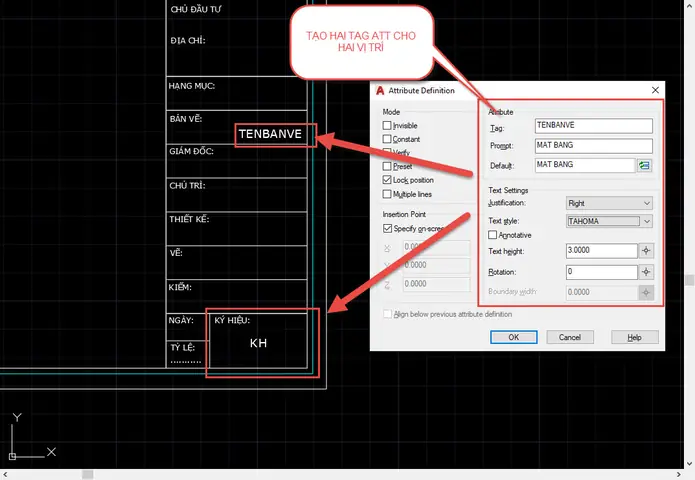Click the NGÀY label in title block

(181, 320)
